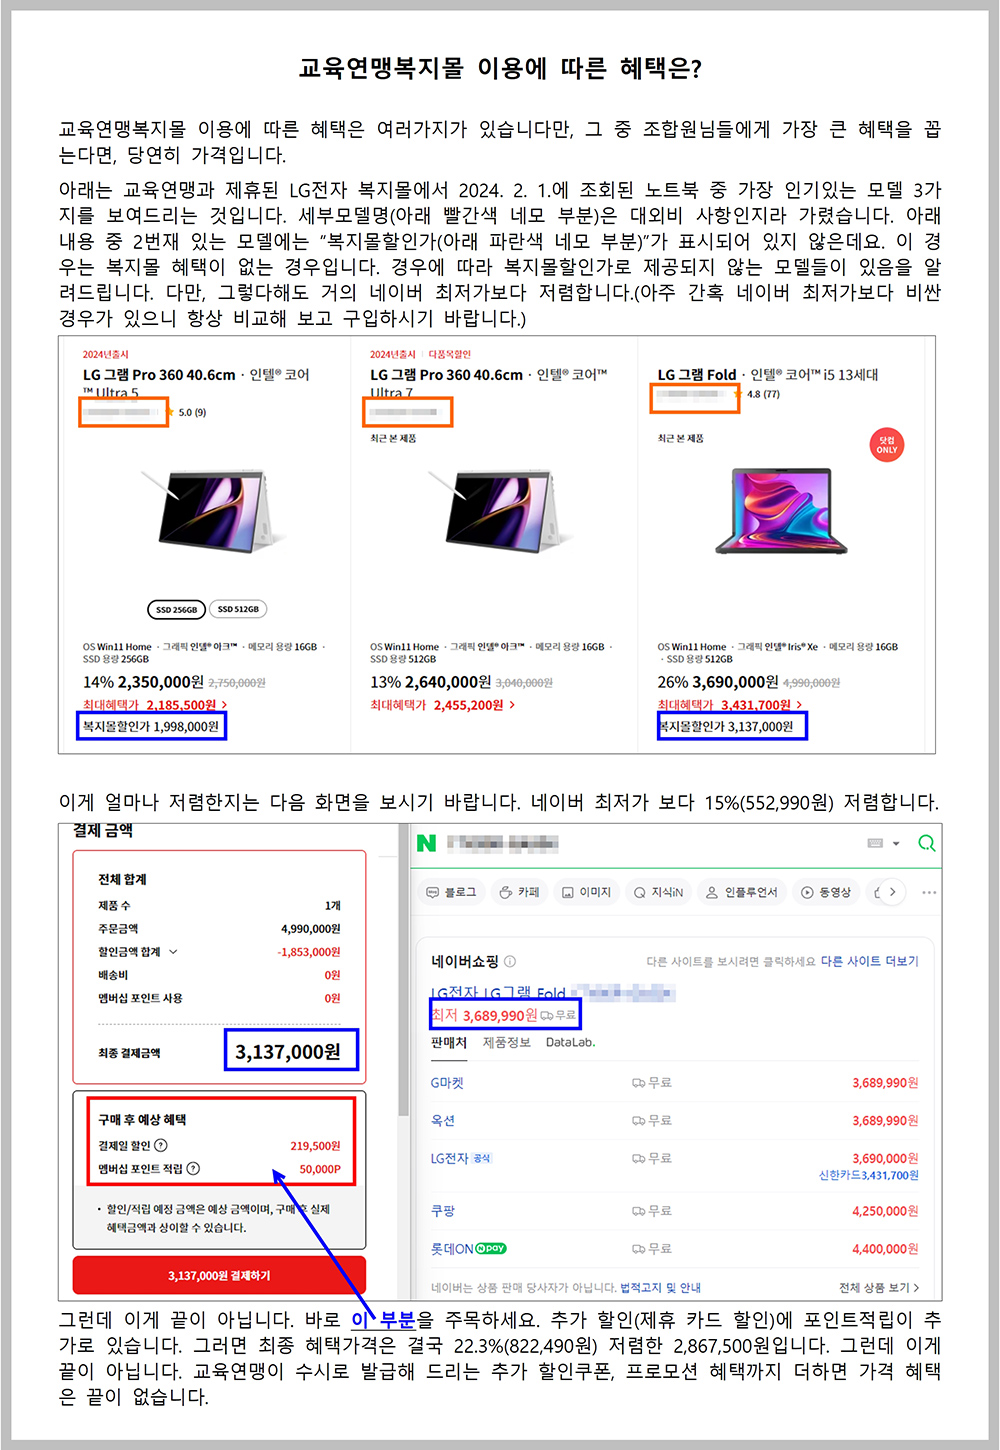Click the info icon next to 네이버쇼핑
This screenshot has width=1000, height=1450.
coord(510,961)
